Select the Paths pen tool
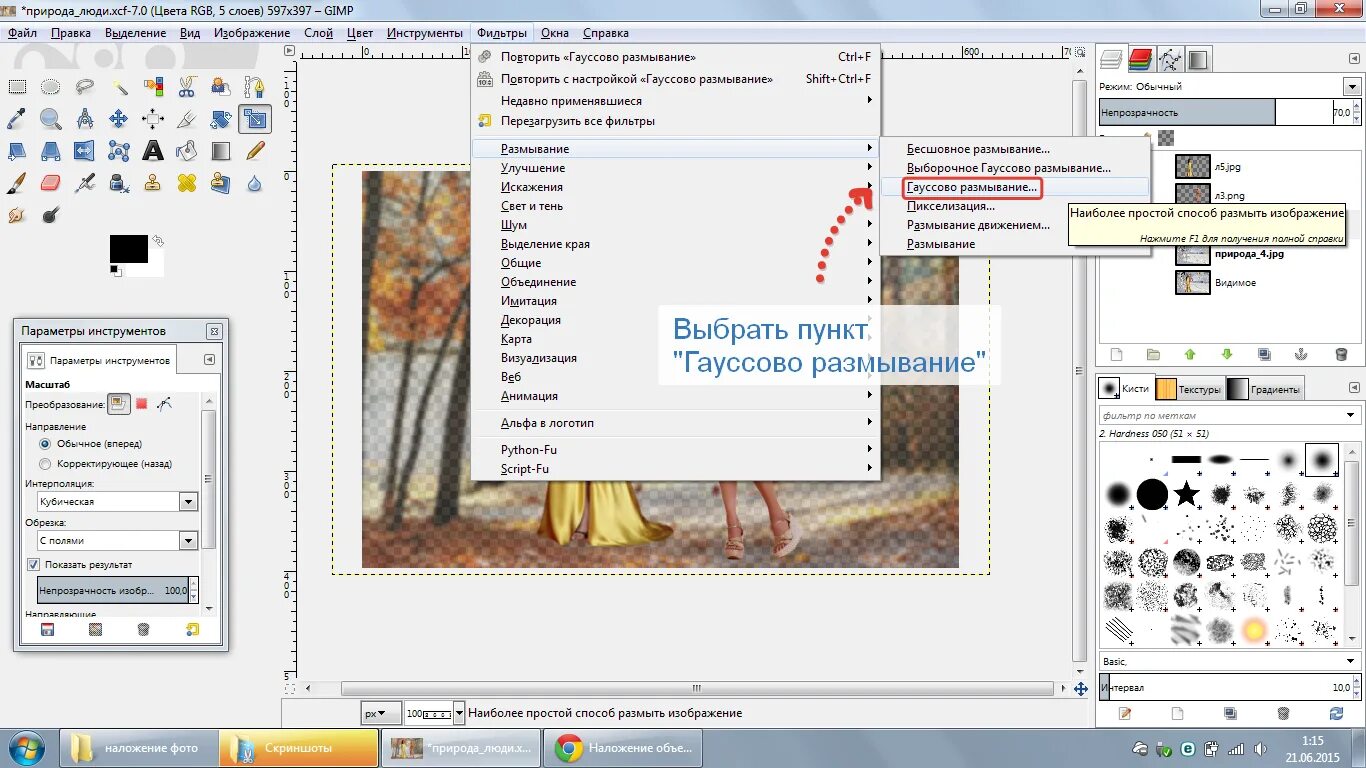Image resolution: width=1366 pixels, height=768 pixels. (x=254, y=87)
